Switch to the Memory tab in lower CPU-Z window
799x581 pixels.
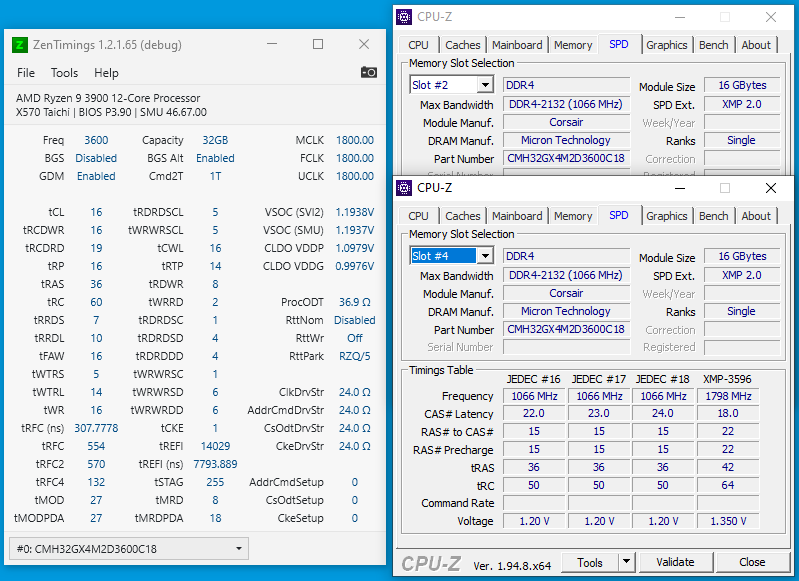coord(572,216)
